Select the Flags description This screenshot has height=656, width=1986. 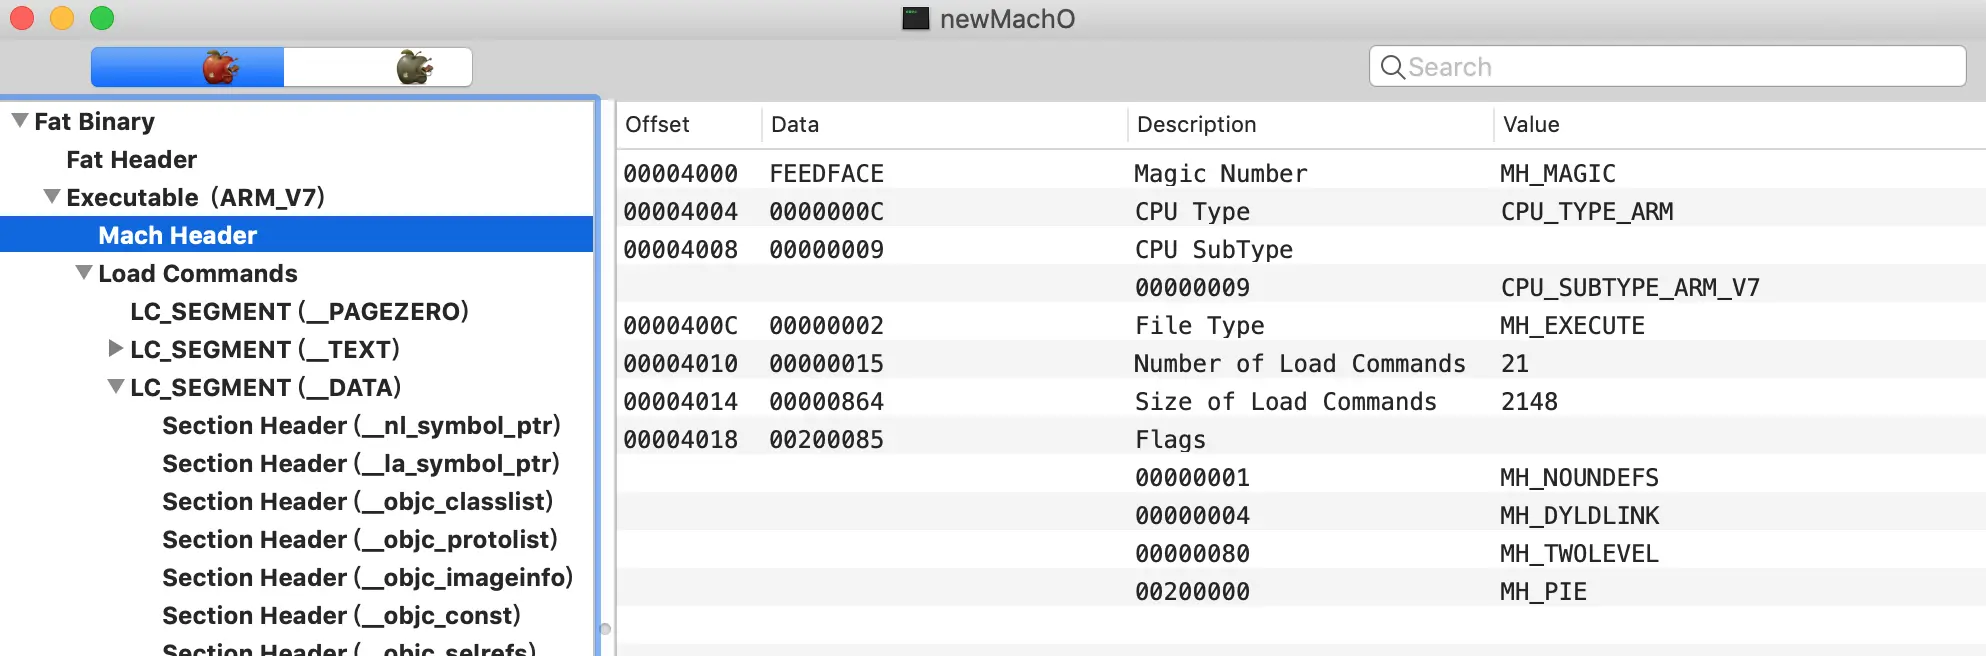tap(1170, 440)
